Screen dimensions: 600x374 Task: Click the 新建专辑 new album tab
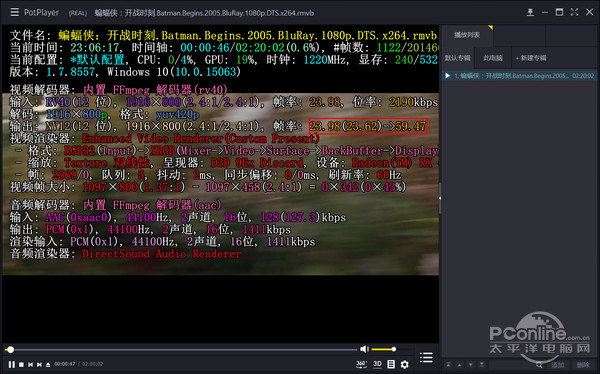(531, 58)
